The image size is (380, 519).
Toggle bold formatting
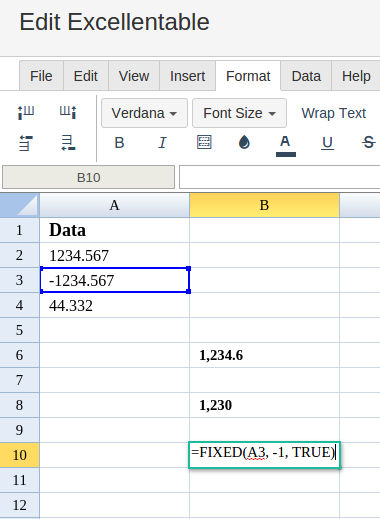[119, 143]
